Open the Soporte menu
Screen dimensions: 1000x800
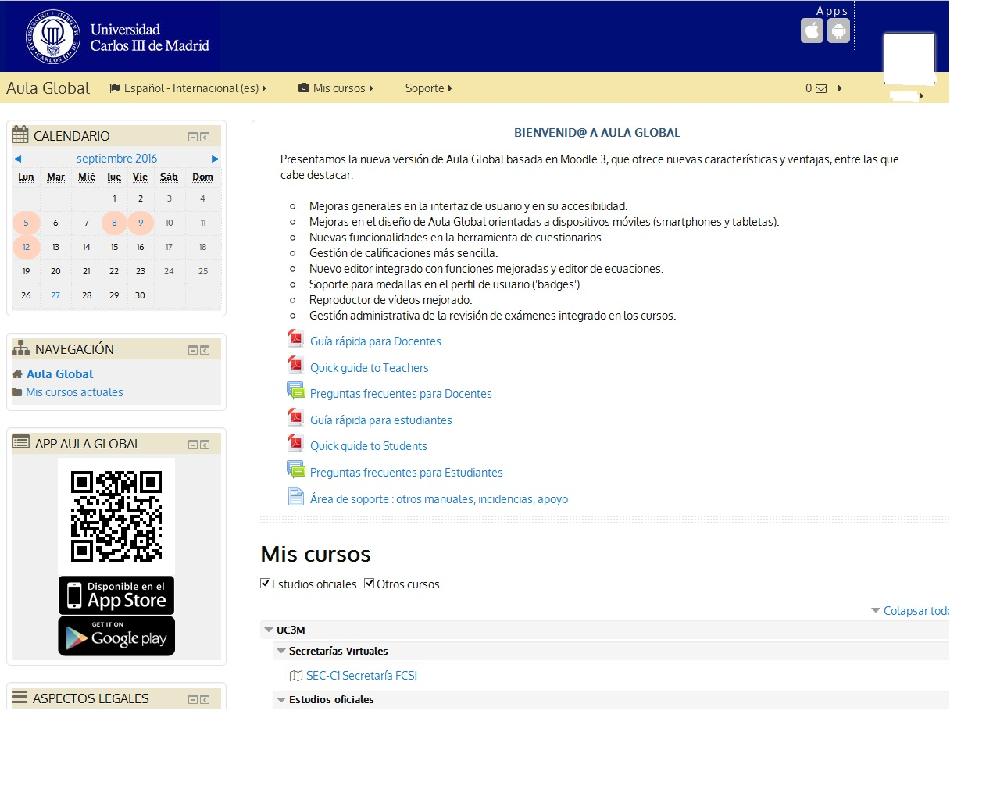[429, 88]
